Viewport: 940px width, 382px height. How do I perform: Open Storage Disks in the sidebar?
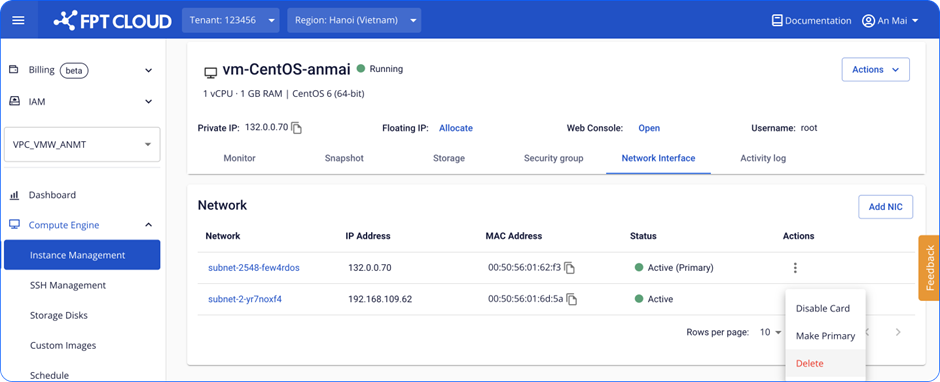pos(59,315)
